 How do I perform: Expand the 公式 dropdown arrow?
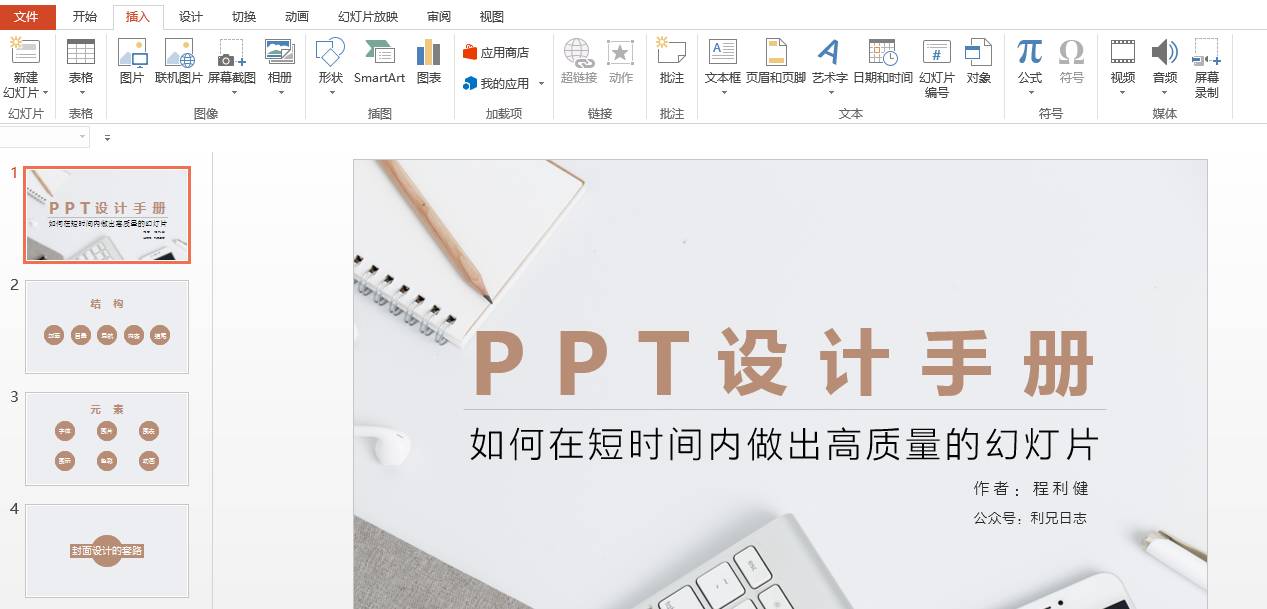pos(1030,93)
